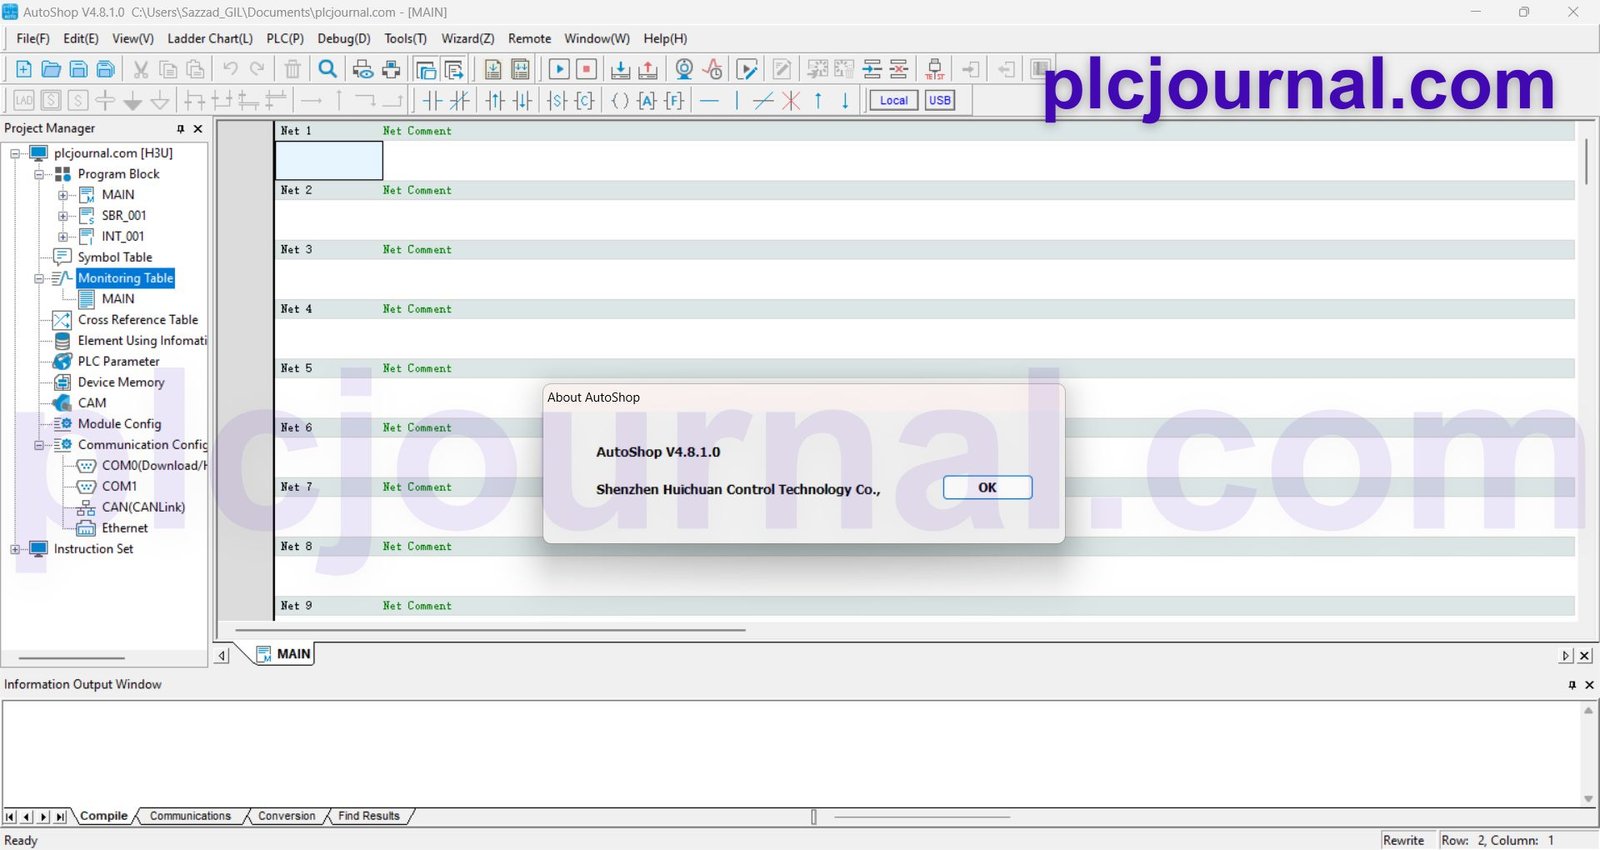
Task: Collapse the Communication Config node
Action: tap(39, 445)
